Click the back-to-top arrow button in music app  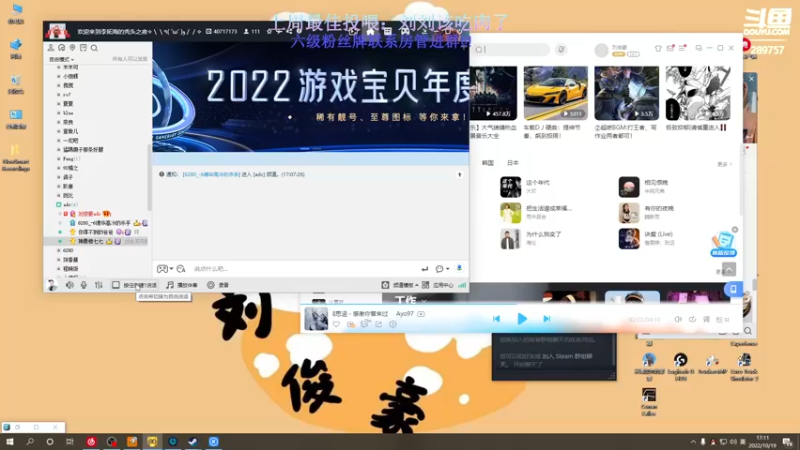[730, 269]
